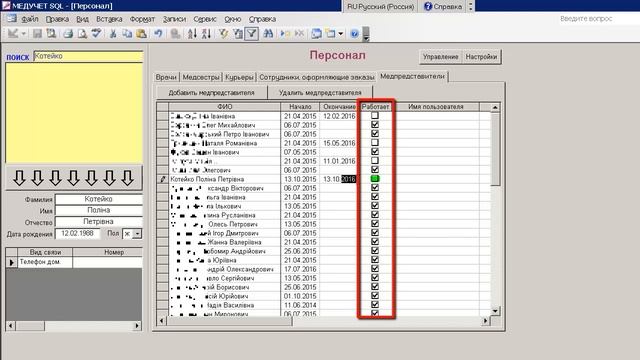Screen dimensions: 640x360
Task: Open the Файл menu
Action: (x=29, y=19)
